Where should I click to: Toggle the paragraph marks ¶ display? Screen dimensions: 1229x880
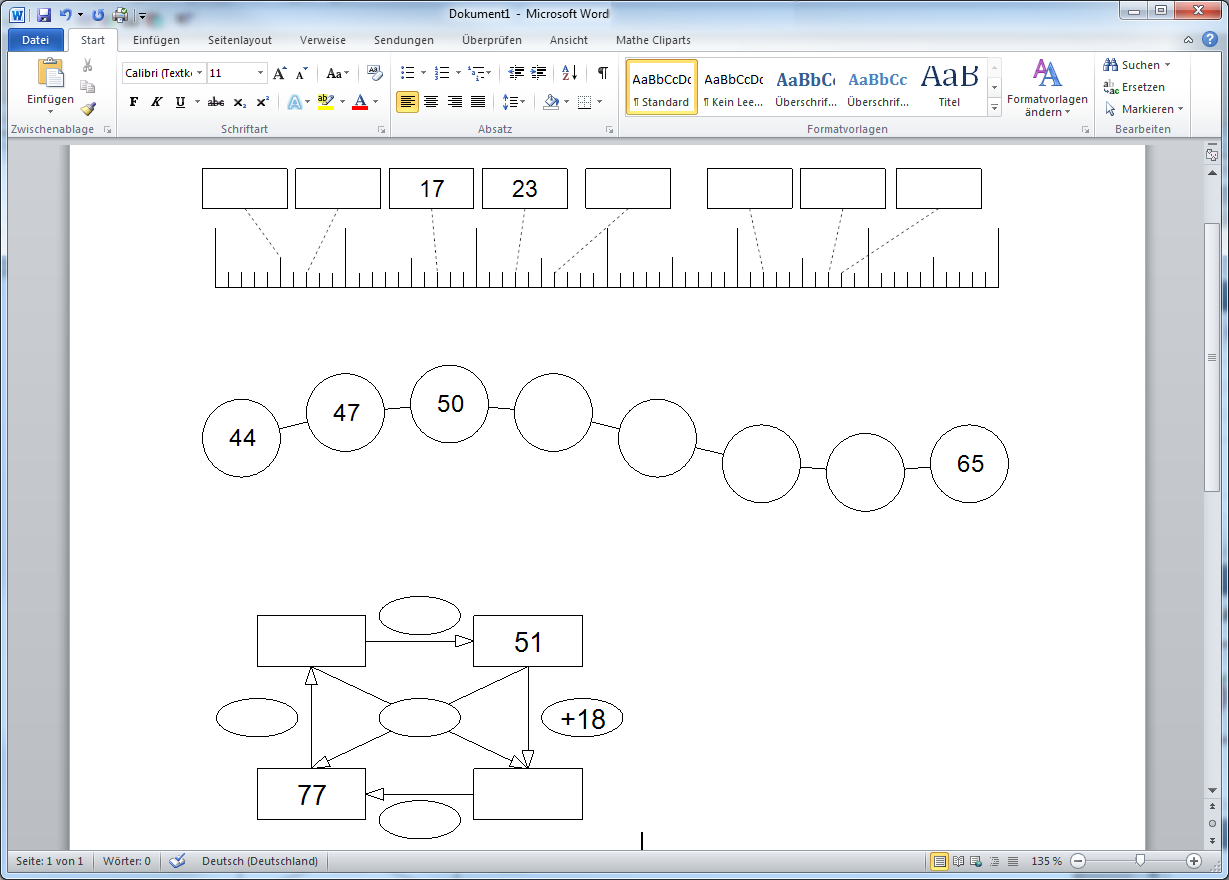click(x=602, y=73)
